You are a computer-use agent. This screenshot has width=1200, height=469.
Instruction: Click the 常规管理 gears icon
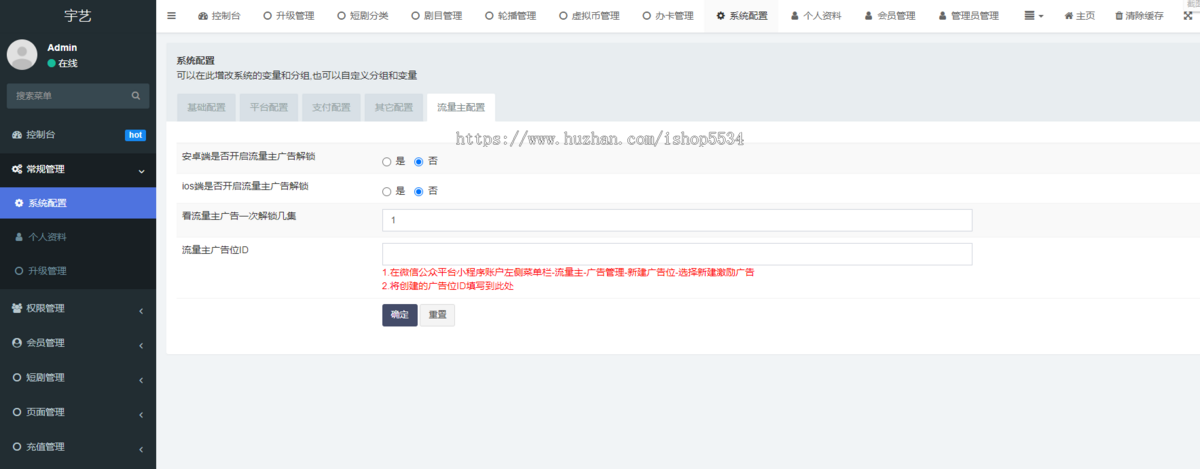pos(17,169)
